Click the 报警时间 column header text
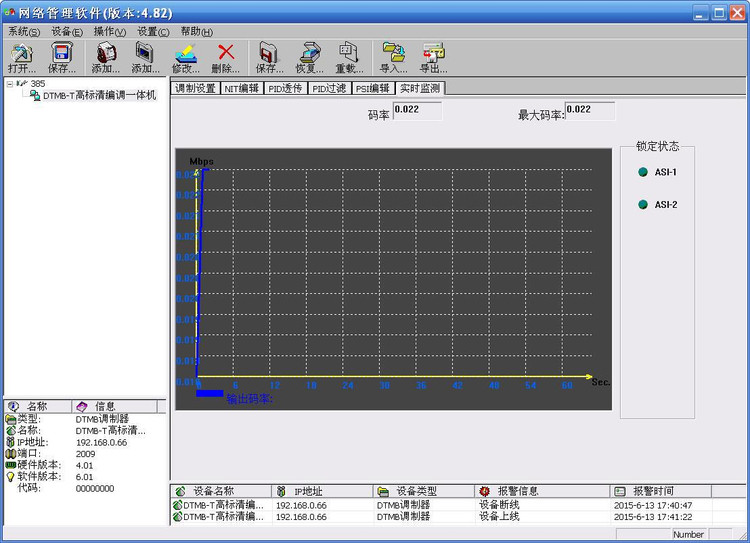Image resolution: width=750 pixels, height=543 pixels. [x=653, y=491]
